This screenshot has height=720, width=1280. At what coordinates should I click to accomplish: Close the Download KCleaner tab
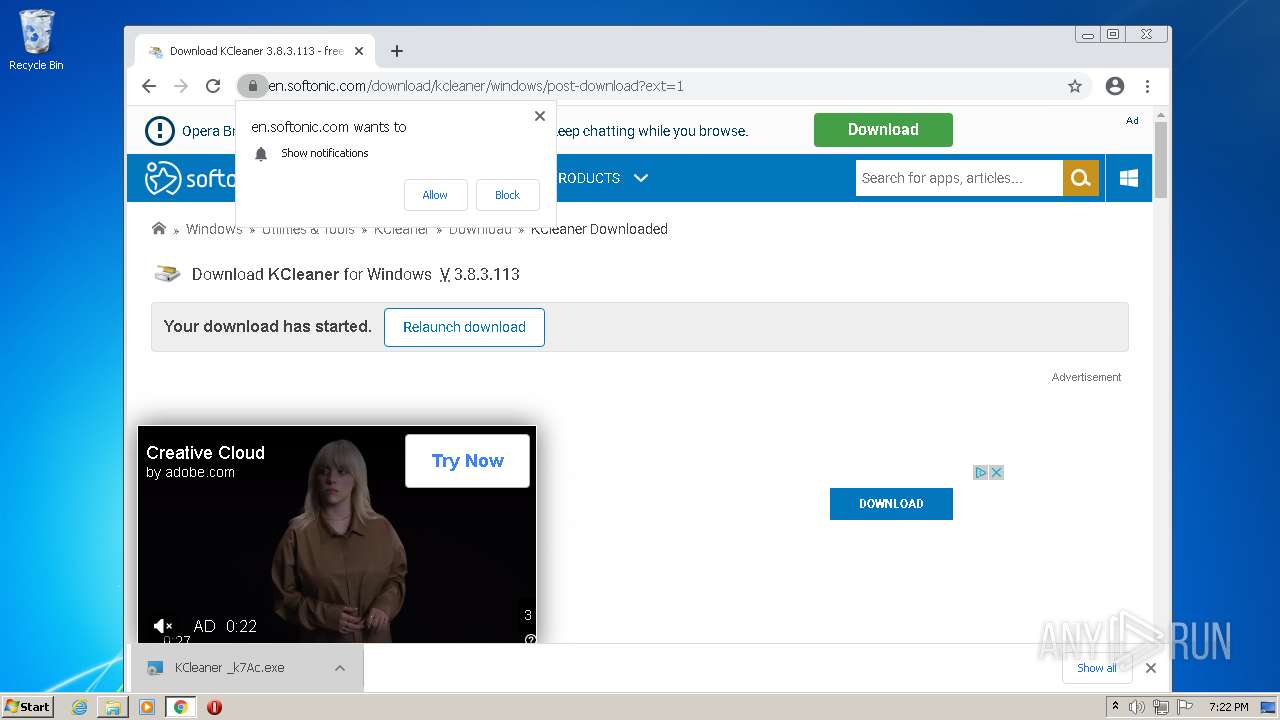[x=359, y=51]
